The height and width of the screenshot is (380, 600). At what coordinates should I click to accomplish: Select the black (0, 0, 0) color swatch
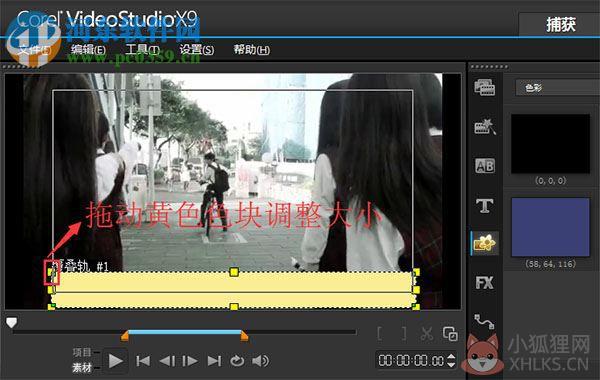(551, 144)
